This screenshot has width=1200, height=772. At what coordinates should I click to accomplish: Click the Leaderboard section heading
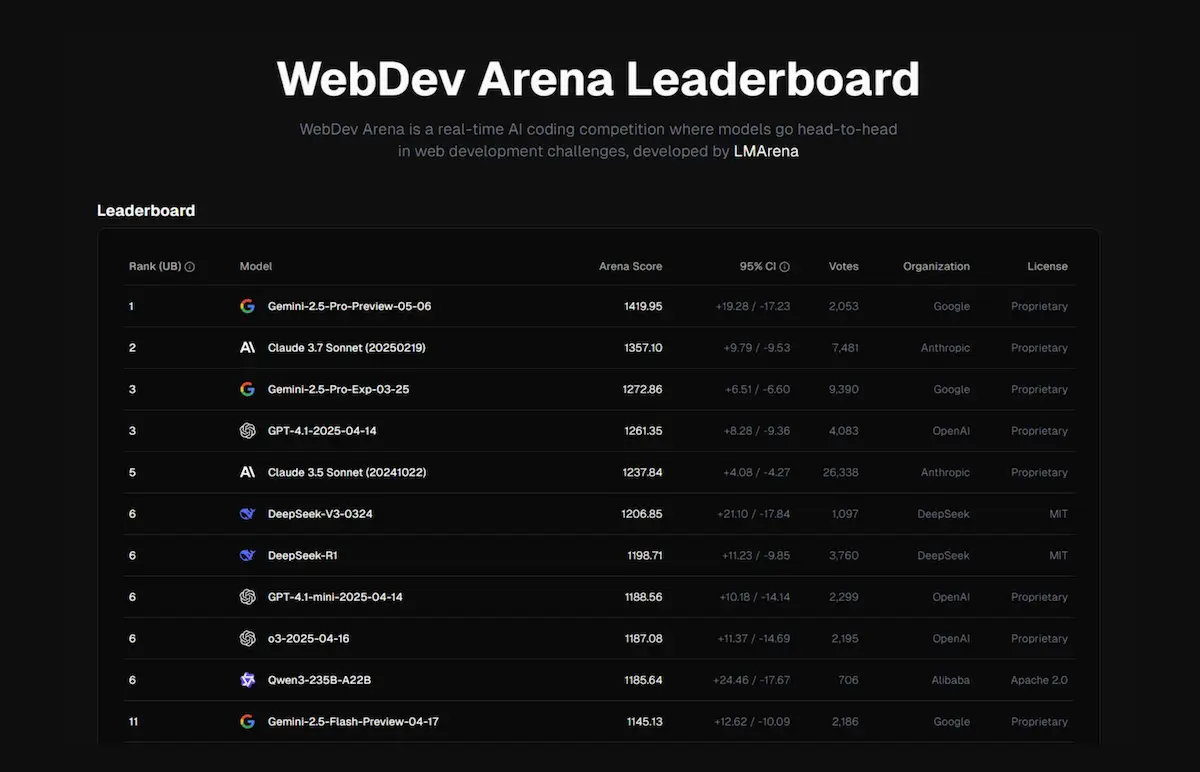(x=146, y=210)
